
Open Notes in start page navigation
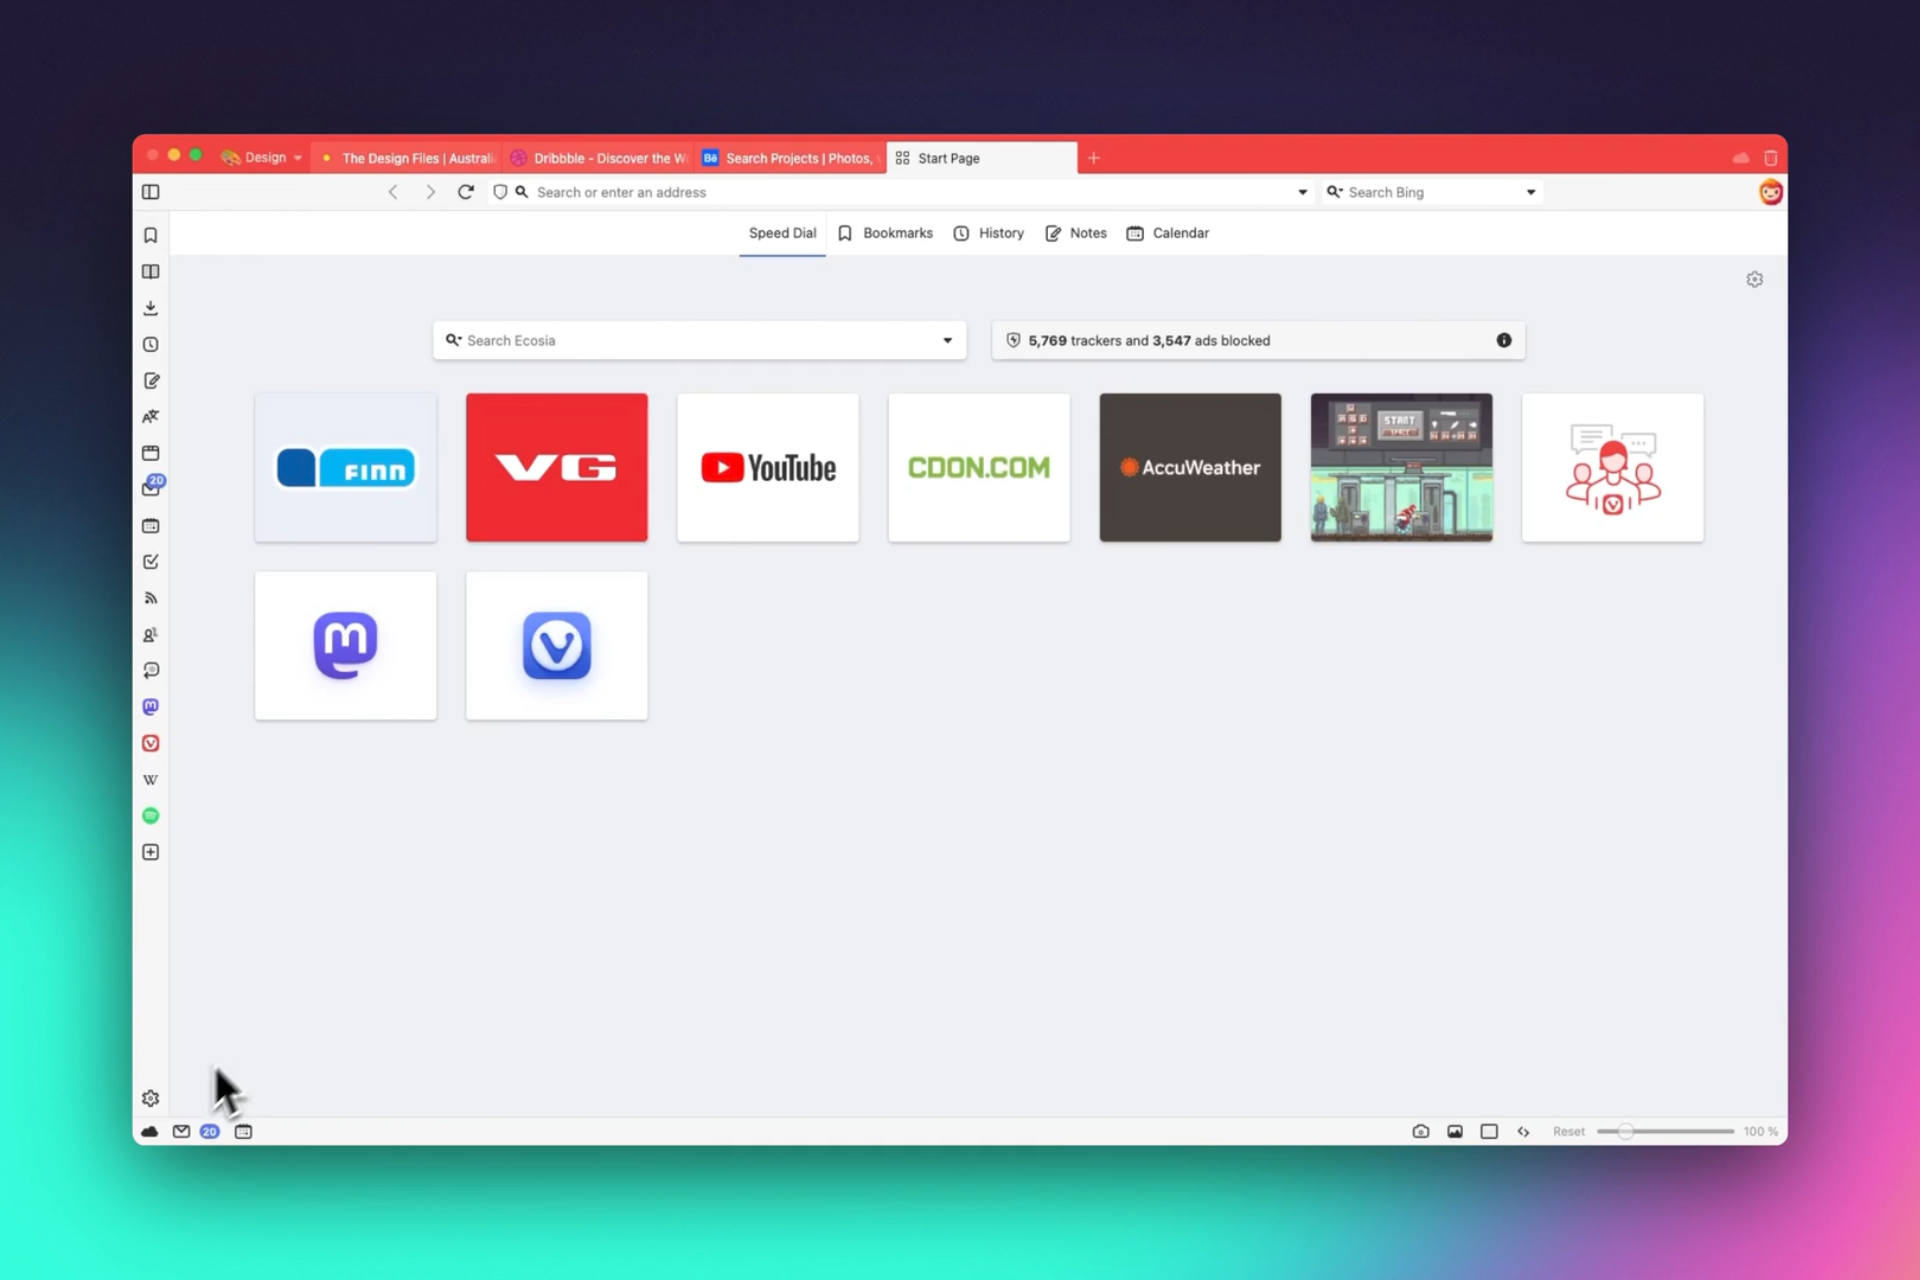point(1076,233)
